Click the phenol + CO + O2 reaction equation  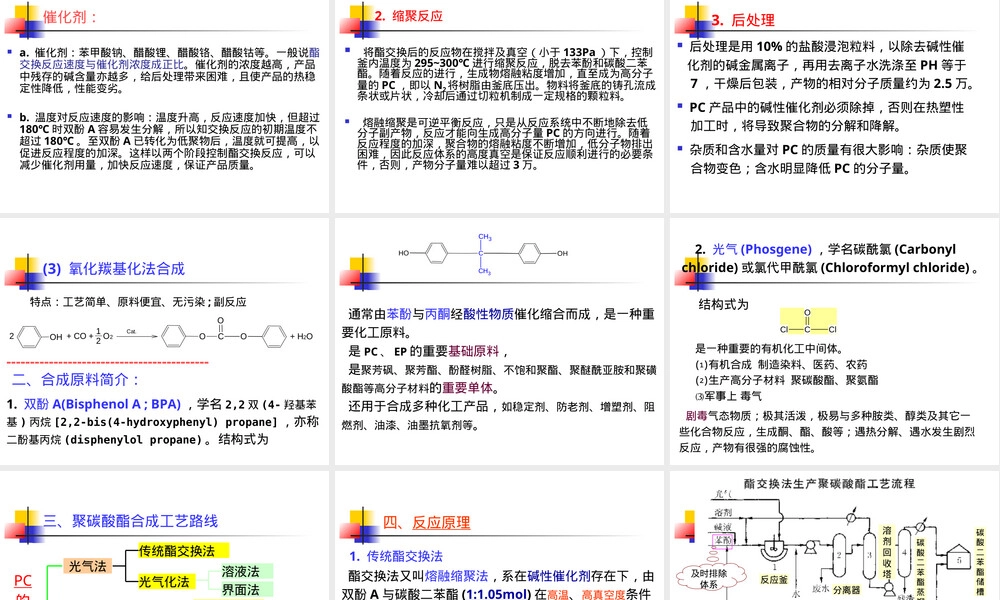click(161, 335)
